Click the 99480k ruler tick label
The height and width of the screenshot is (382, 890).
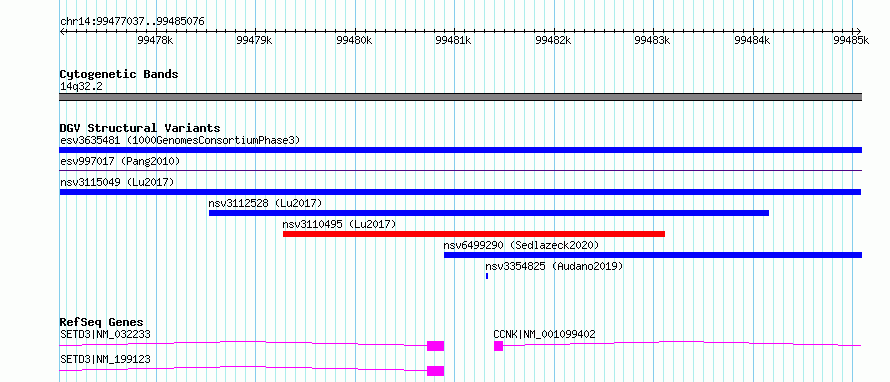(x=354, y=40)
